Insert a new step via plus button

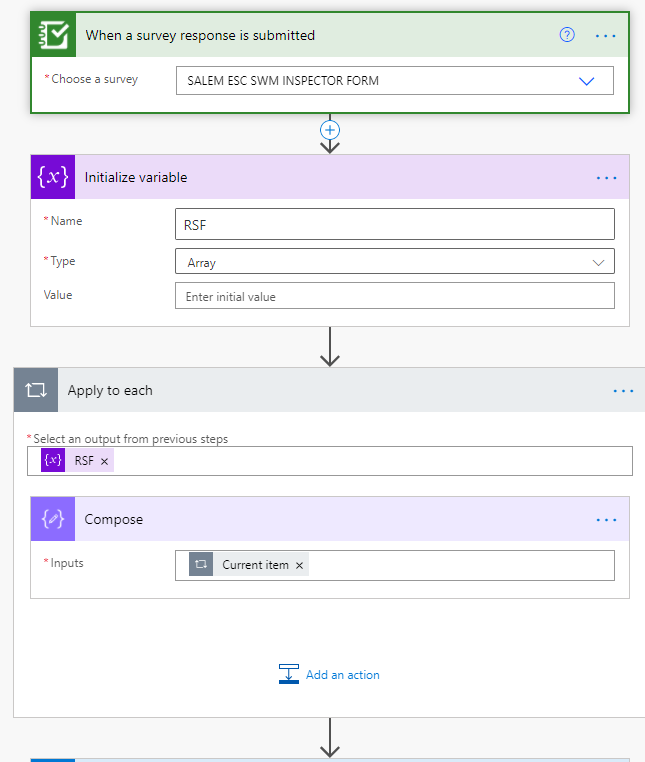point(330,130)
